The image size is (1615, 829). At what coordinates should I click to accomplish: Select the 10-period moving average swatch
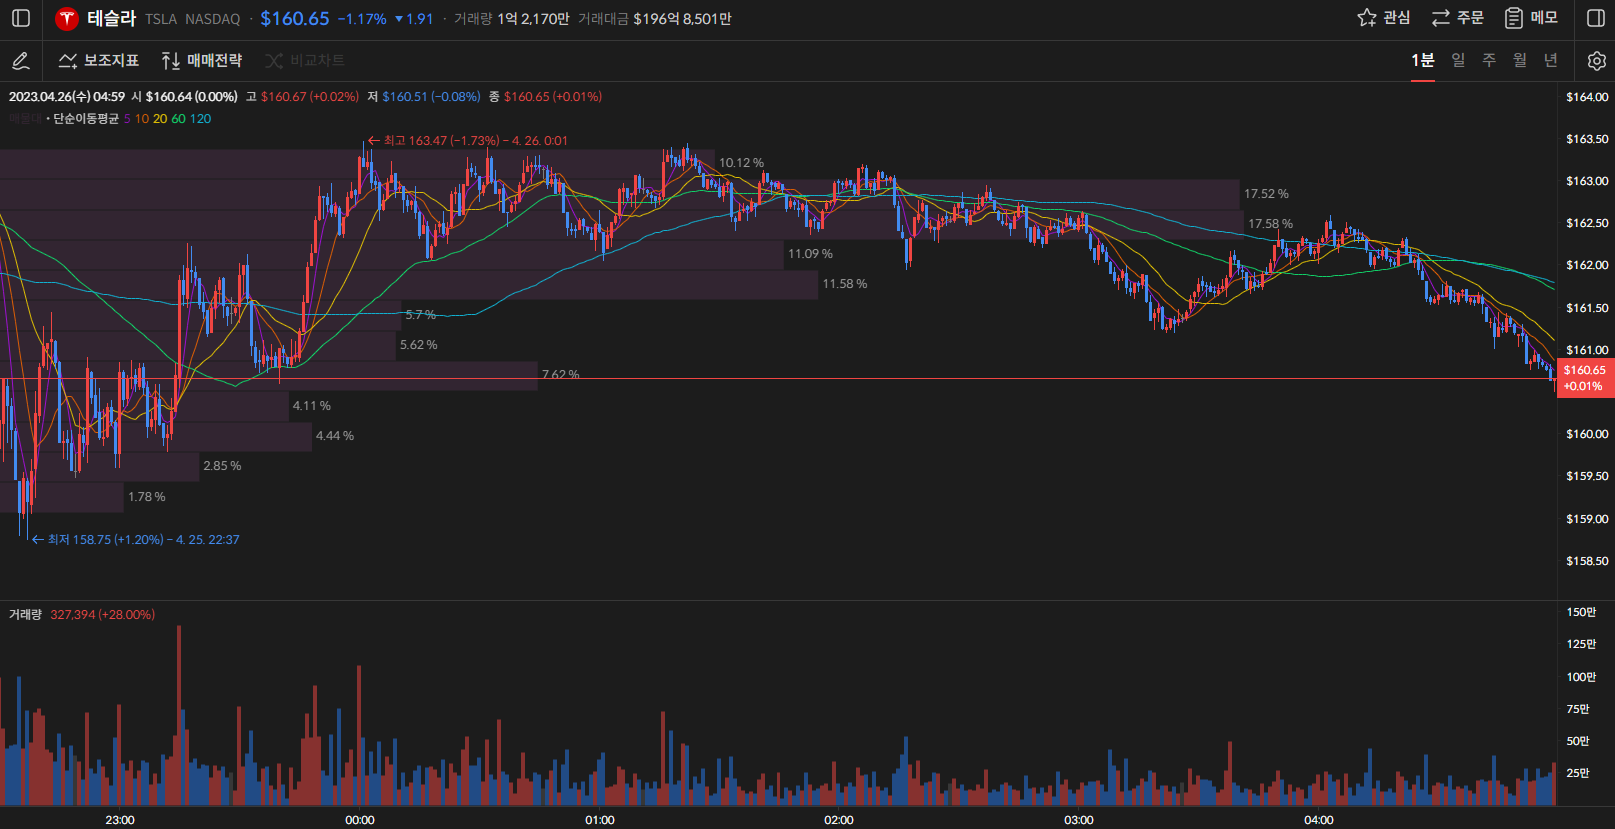coord(142,119)
